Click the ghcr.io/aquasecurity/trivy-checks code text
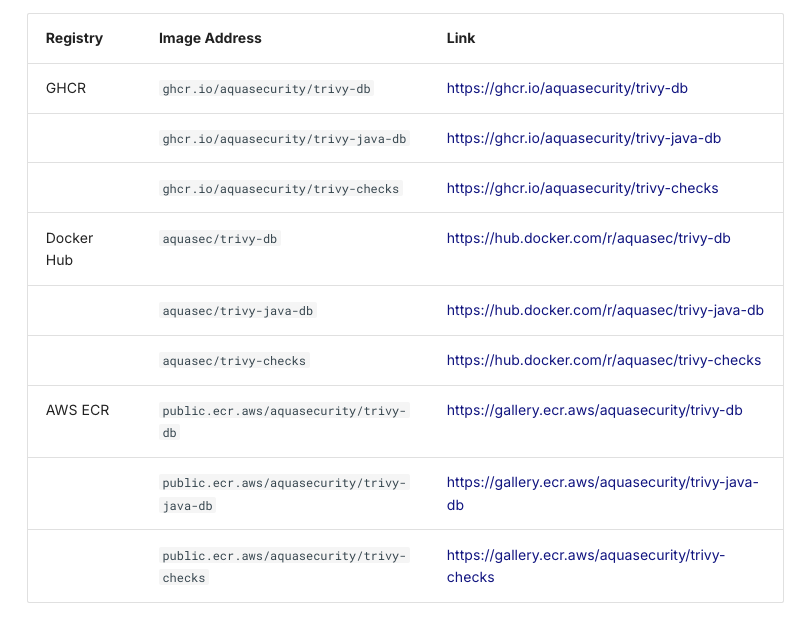This screenshot has width=805, height=621. [280, 189]
